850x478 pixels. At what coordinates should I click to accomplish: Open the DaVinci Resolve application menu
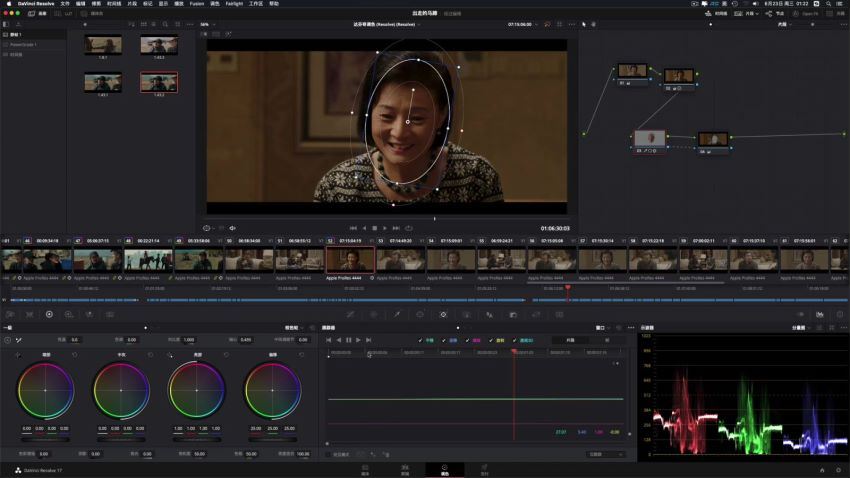(x=36, y=4)
